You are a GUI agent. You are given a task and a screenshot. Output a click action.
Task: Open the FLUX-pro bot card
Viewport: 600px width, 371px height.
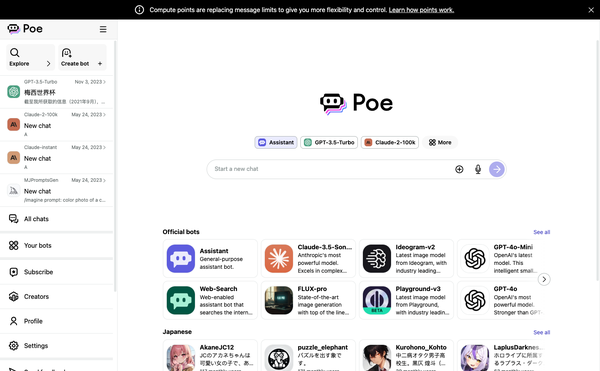pyautogui.click(x=308, y=300)
